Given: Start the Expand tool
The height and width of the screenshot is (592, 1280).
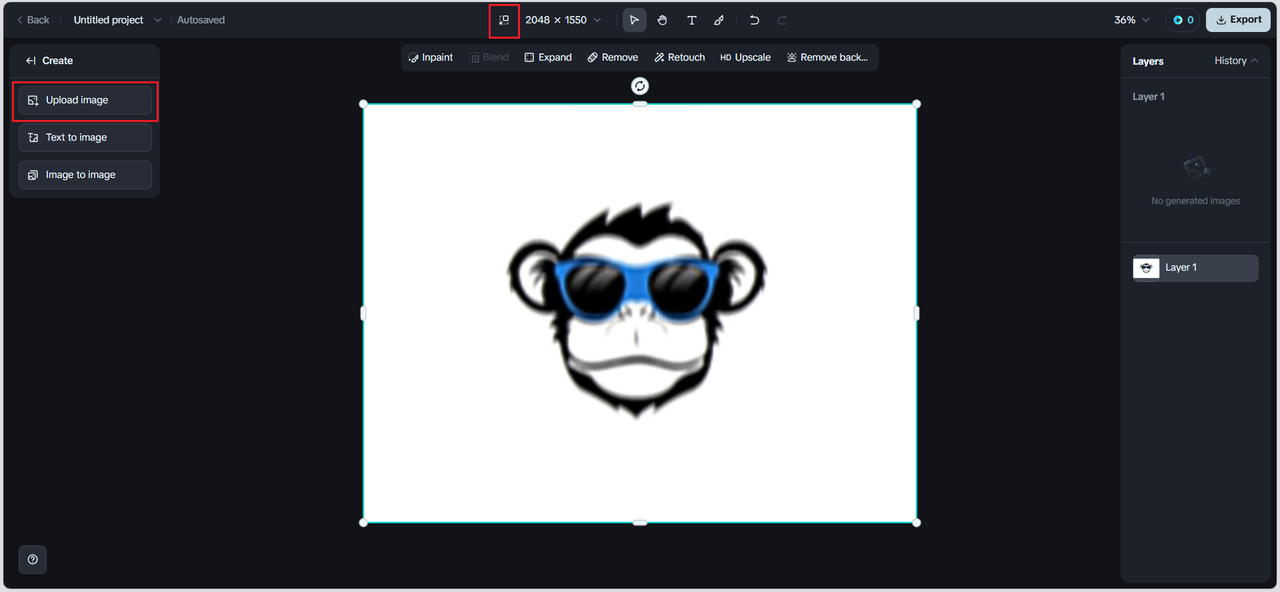Looking at the screenshot, I should [x=548, y=58].
